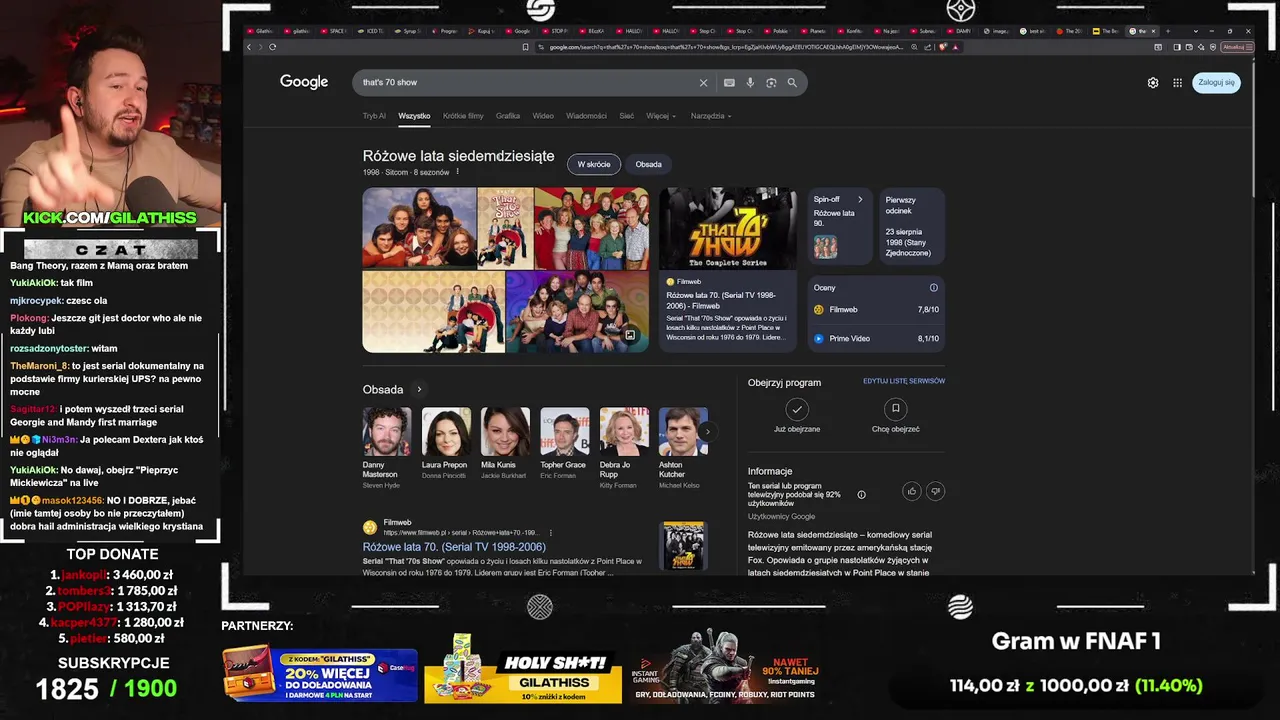Open Danny Masterson cast photo
The image size is (1280, 720).
(x=387, y=432)
